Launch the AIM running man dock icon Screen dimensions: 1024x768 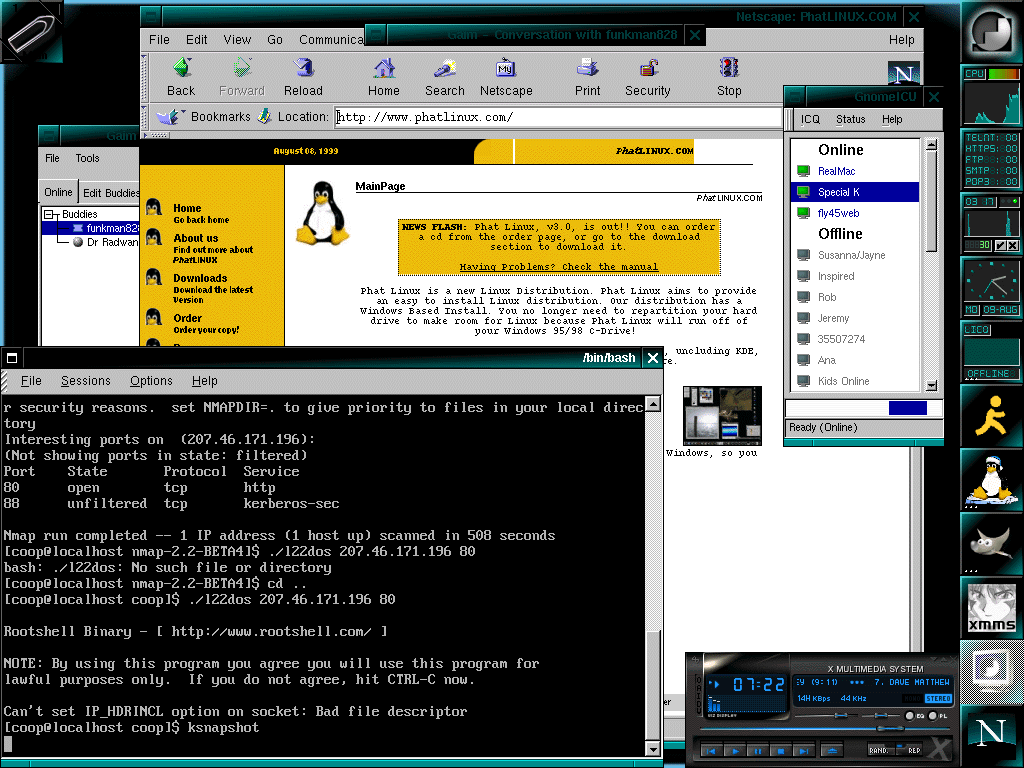pos(990,413)
